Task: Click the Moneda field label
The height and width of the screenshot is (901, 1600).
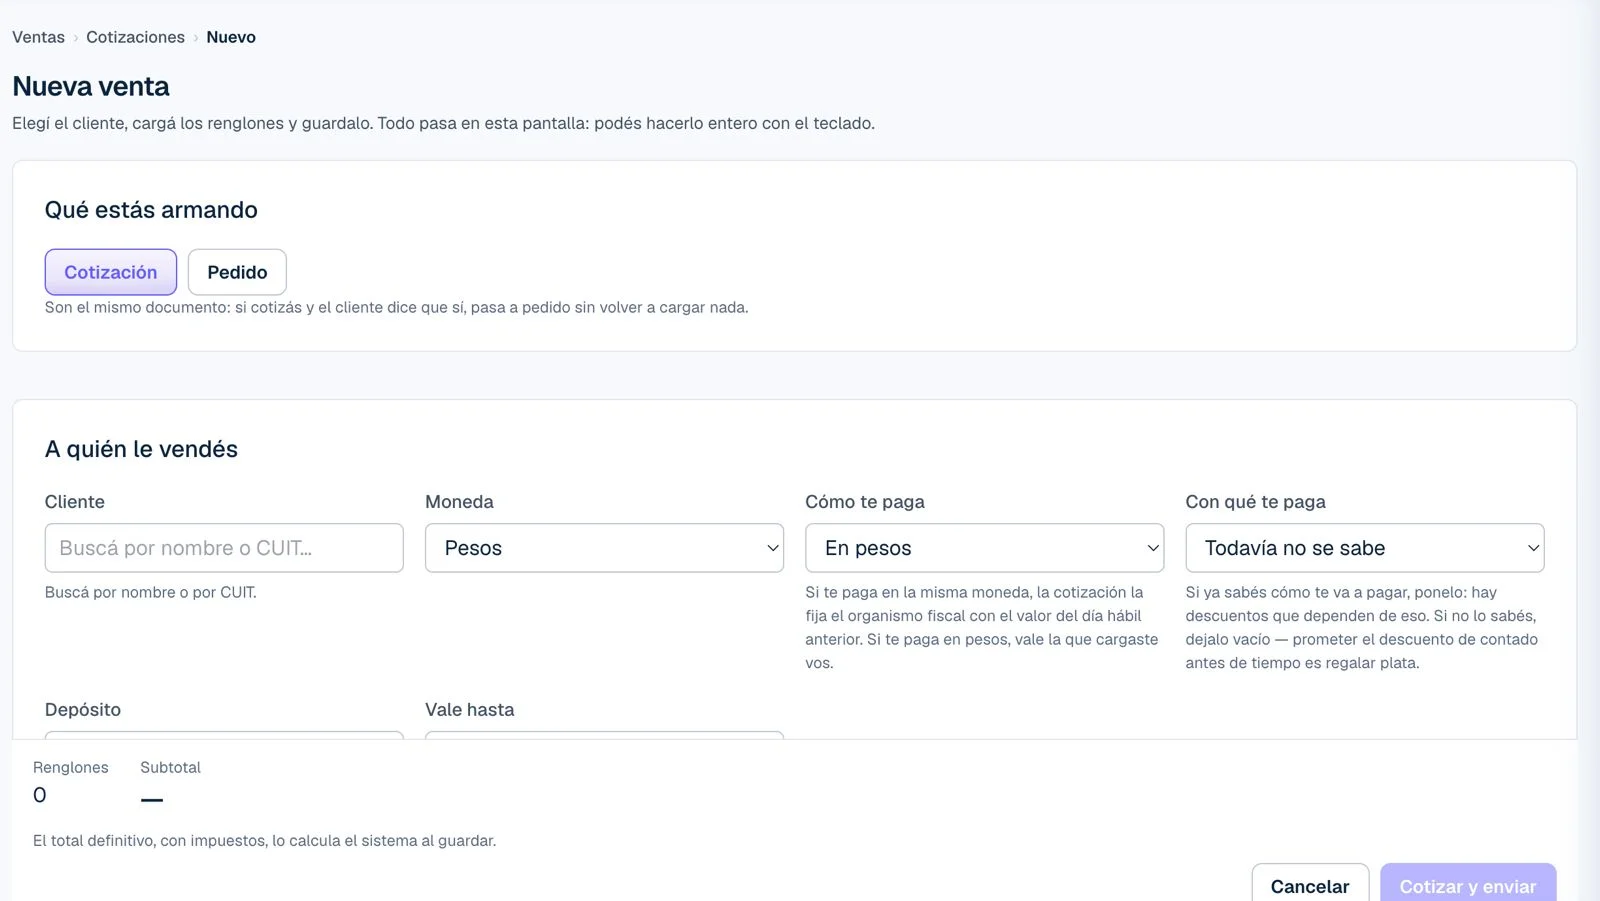Action: (459, 501)
